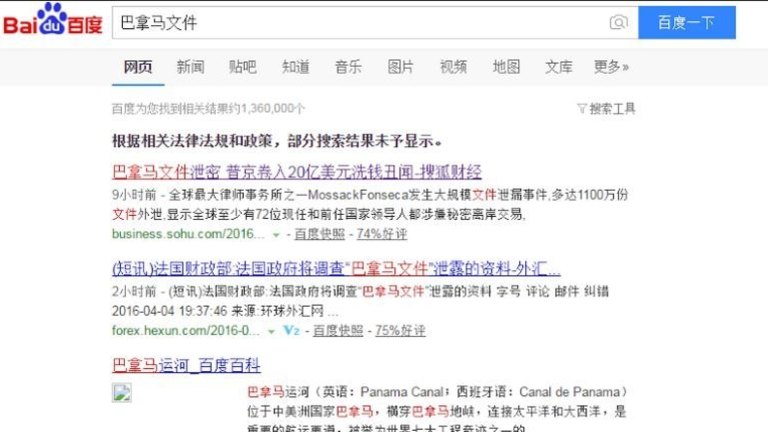768x432 pixels.
Task: Click the Baidu logo
Action: (53, 20)
